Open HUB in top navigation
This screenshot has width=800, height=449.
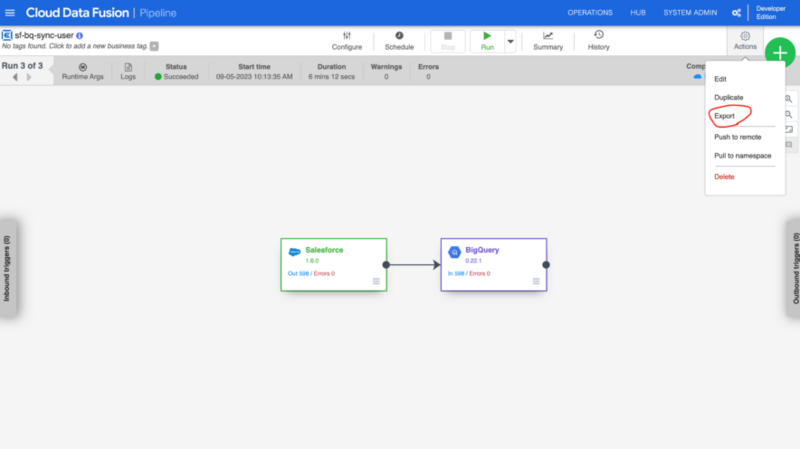[x=638, y=13]
